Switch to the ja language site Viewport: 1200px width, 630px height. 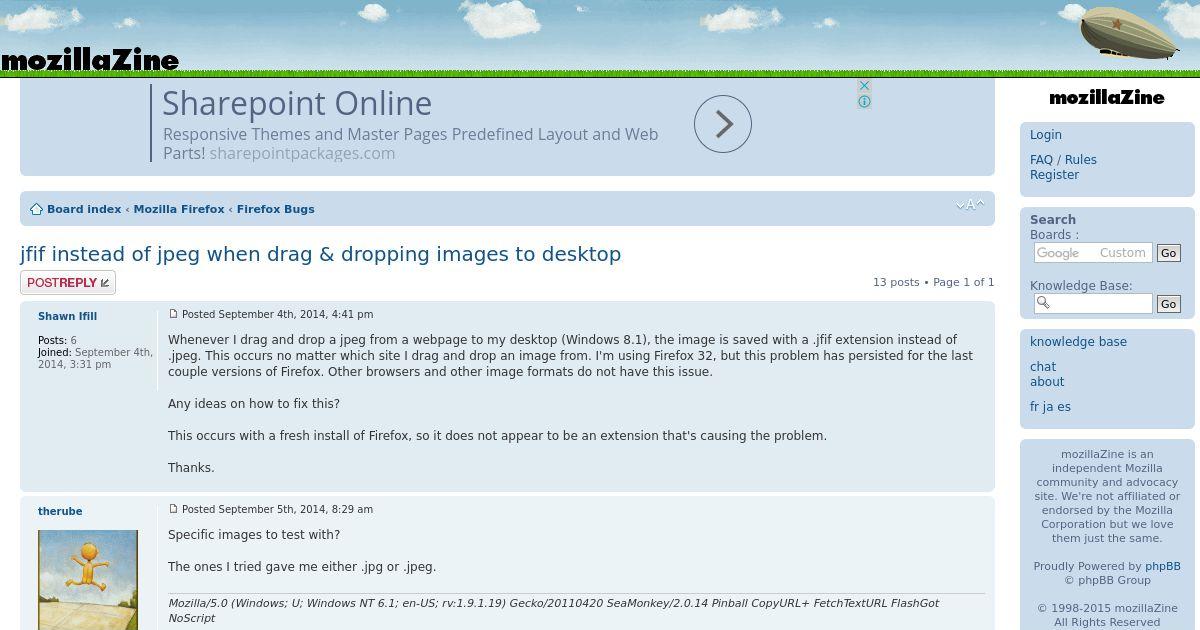1048,407
